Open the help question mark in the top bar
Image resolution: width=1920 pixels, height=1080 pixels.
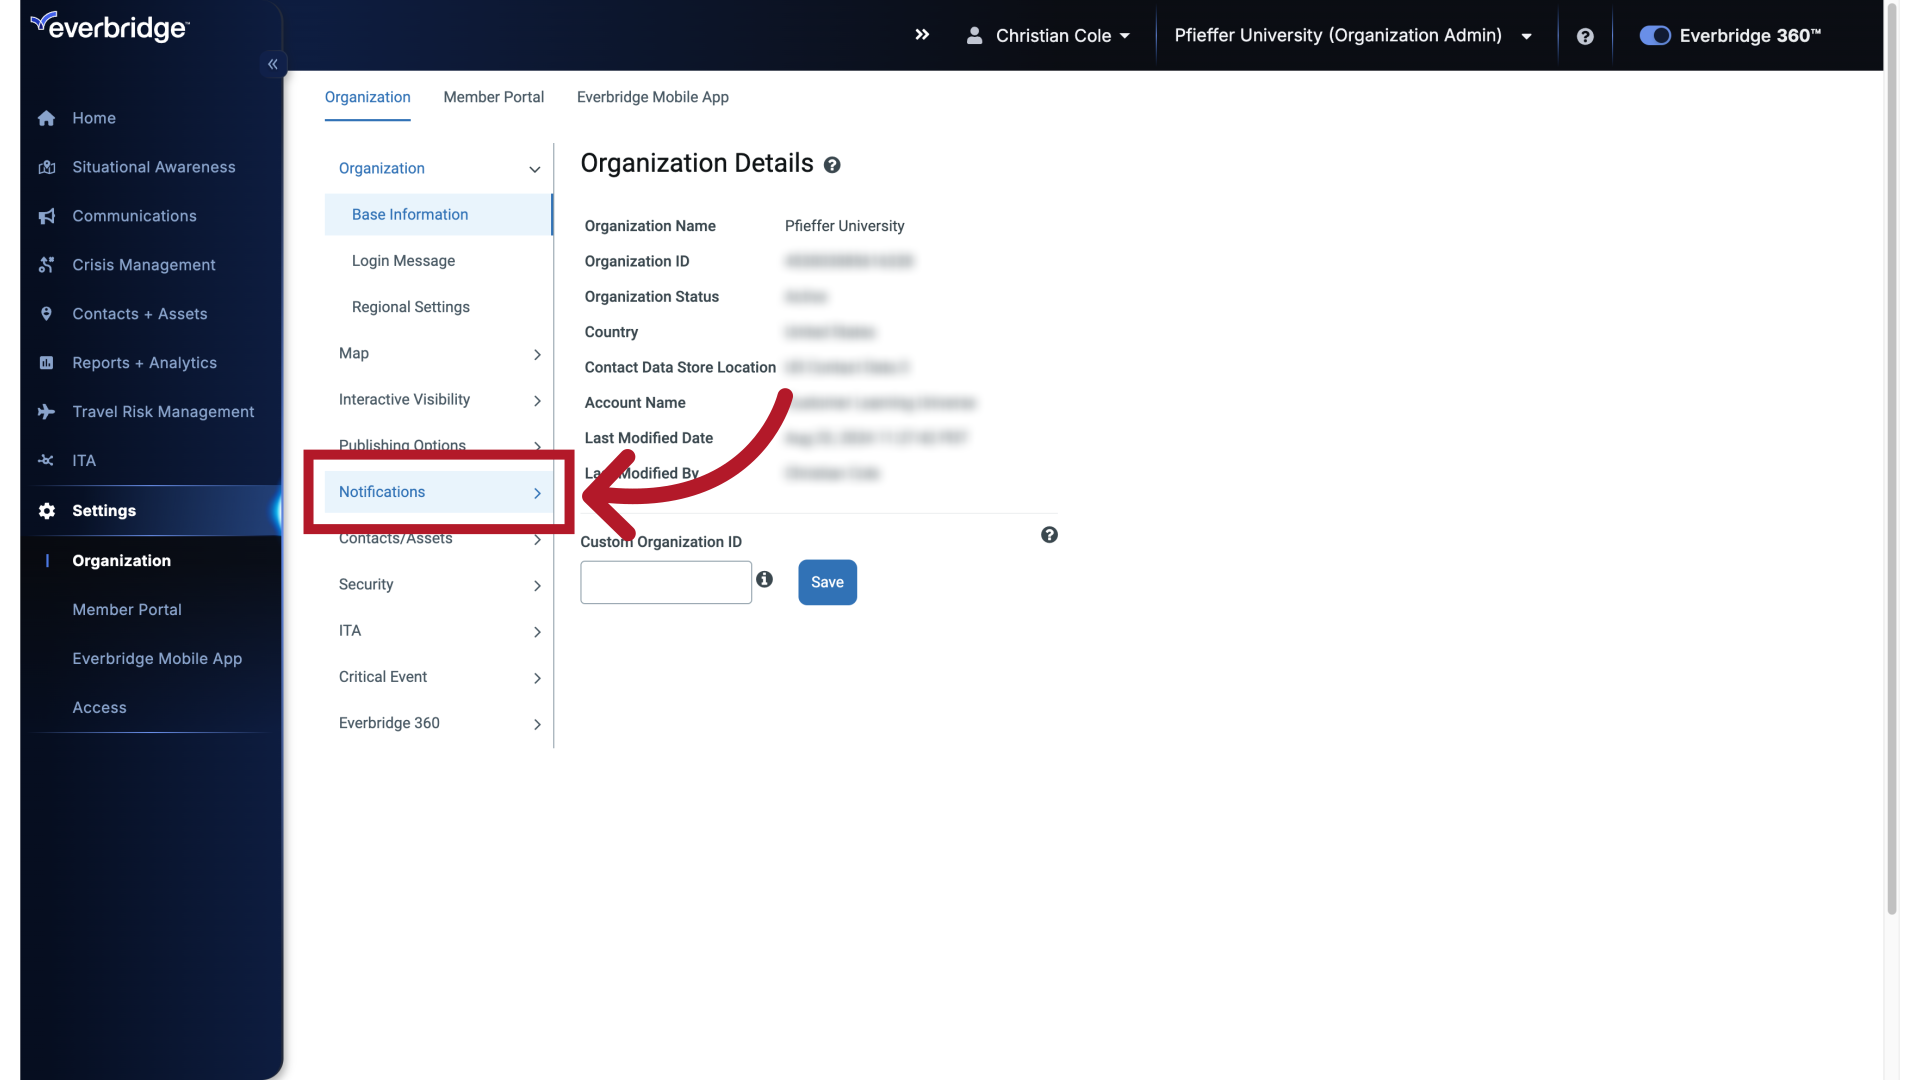tap(1585, 35)
